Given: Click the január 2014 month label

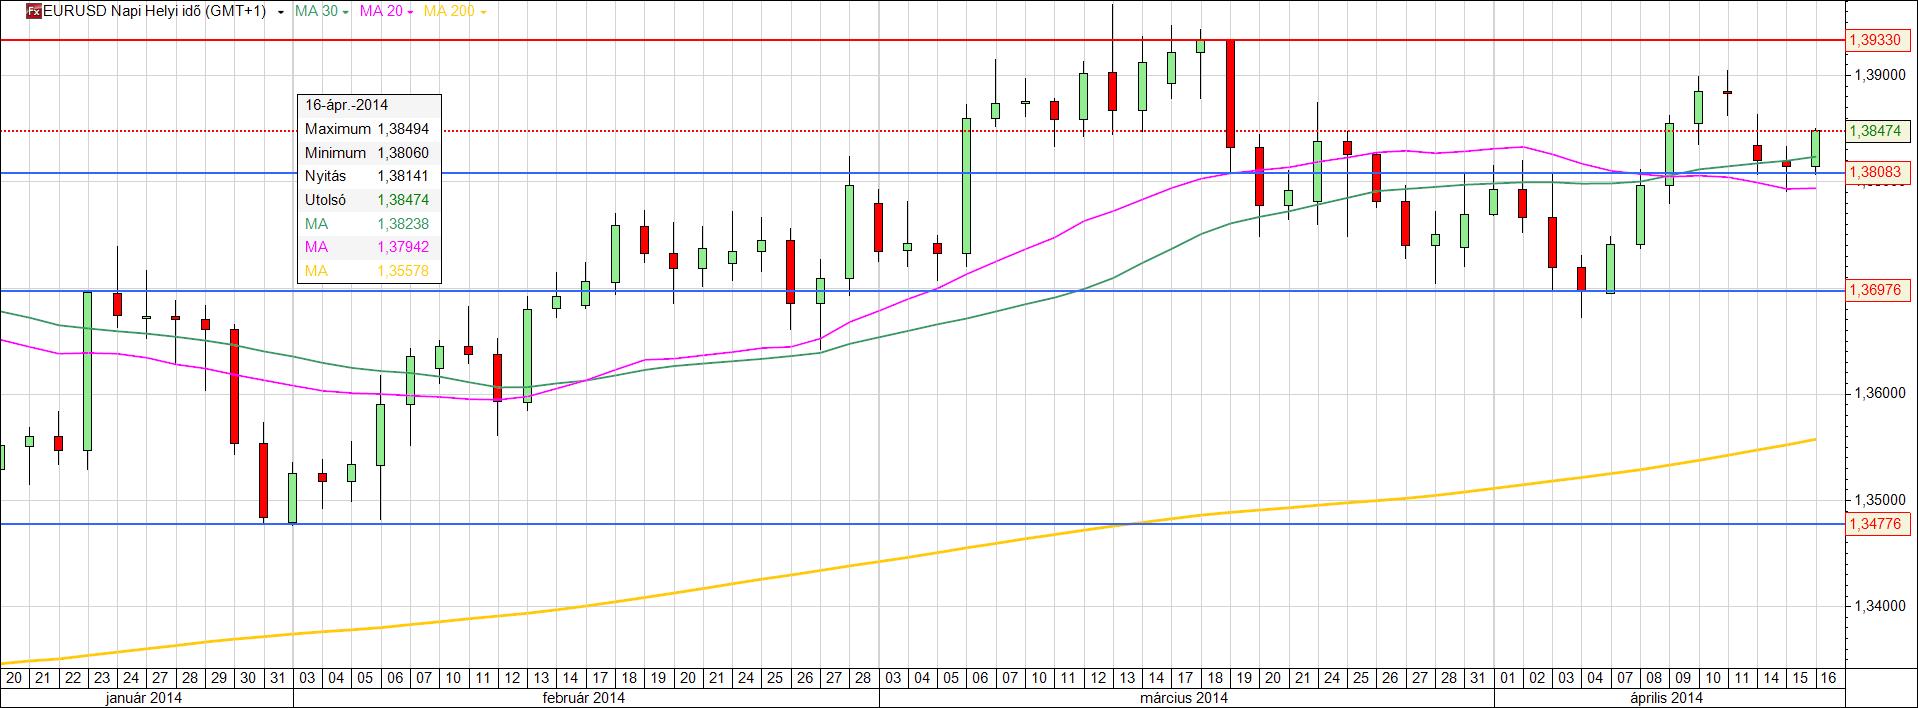Looking at the screenshot, I should pos(145,698).
